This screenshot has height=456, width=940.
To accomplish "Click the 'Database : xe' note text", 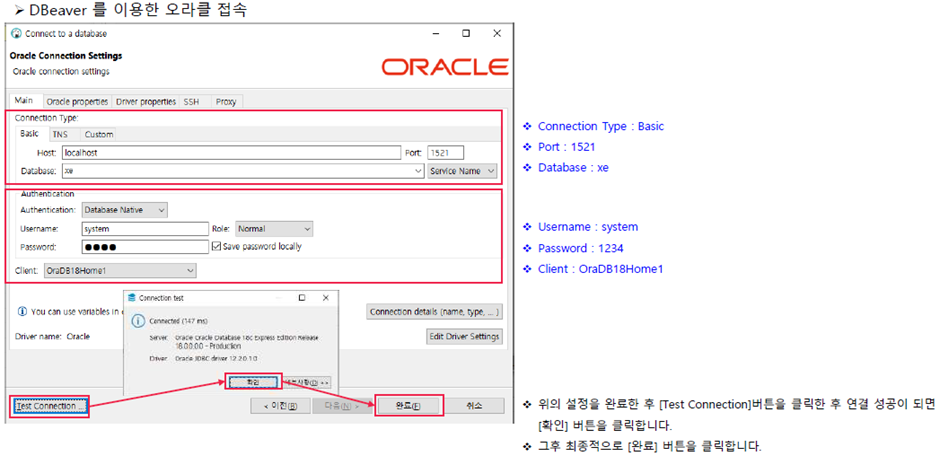I will (x=573, y=168).
